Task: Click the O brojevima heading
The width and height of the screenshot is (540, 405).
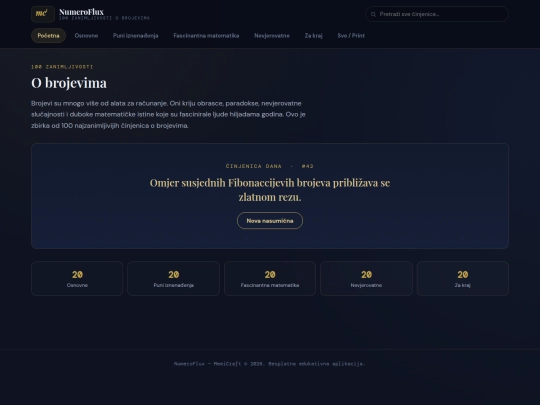Action: (69, 83)
